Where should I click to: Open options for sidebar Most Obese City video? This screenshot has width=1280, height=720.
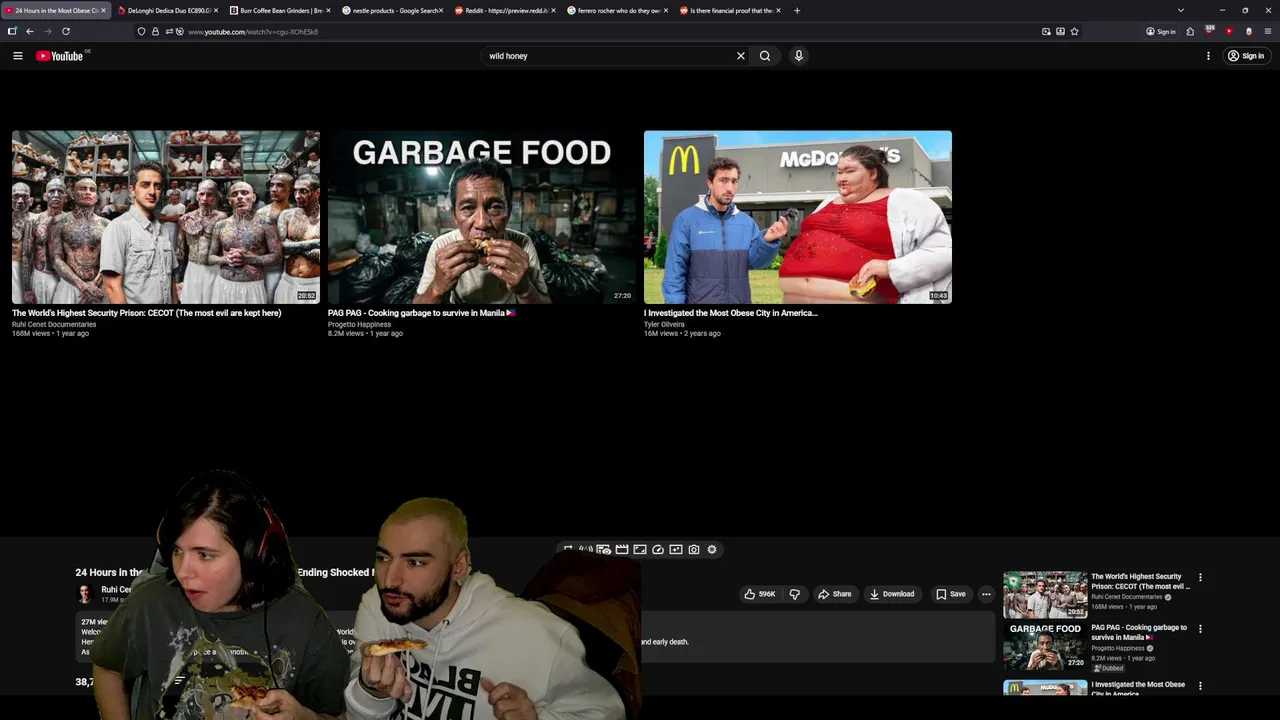1200,686
